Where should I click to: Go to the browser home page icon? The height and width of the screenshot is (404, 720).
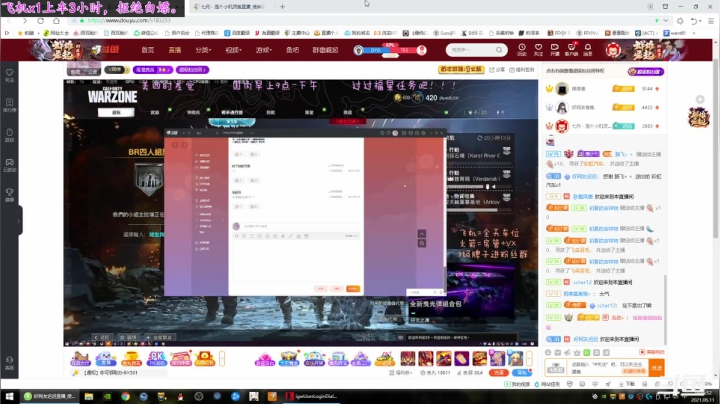pyautogui.click(x=56, y=21)
